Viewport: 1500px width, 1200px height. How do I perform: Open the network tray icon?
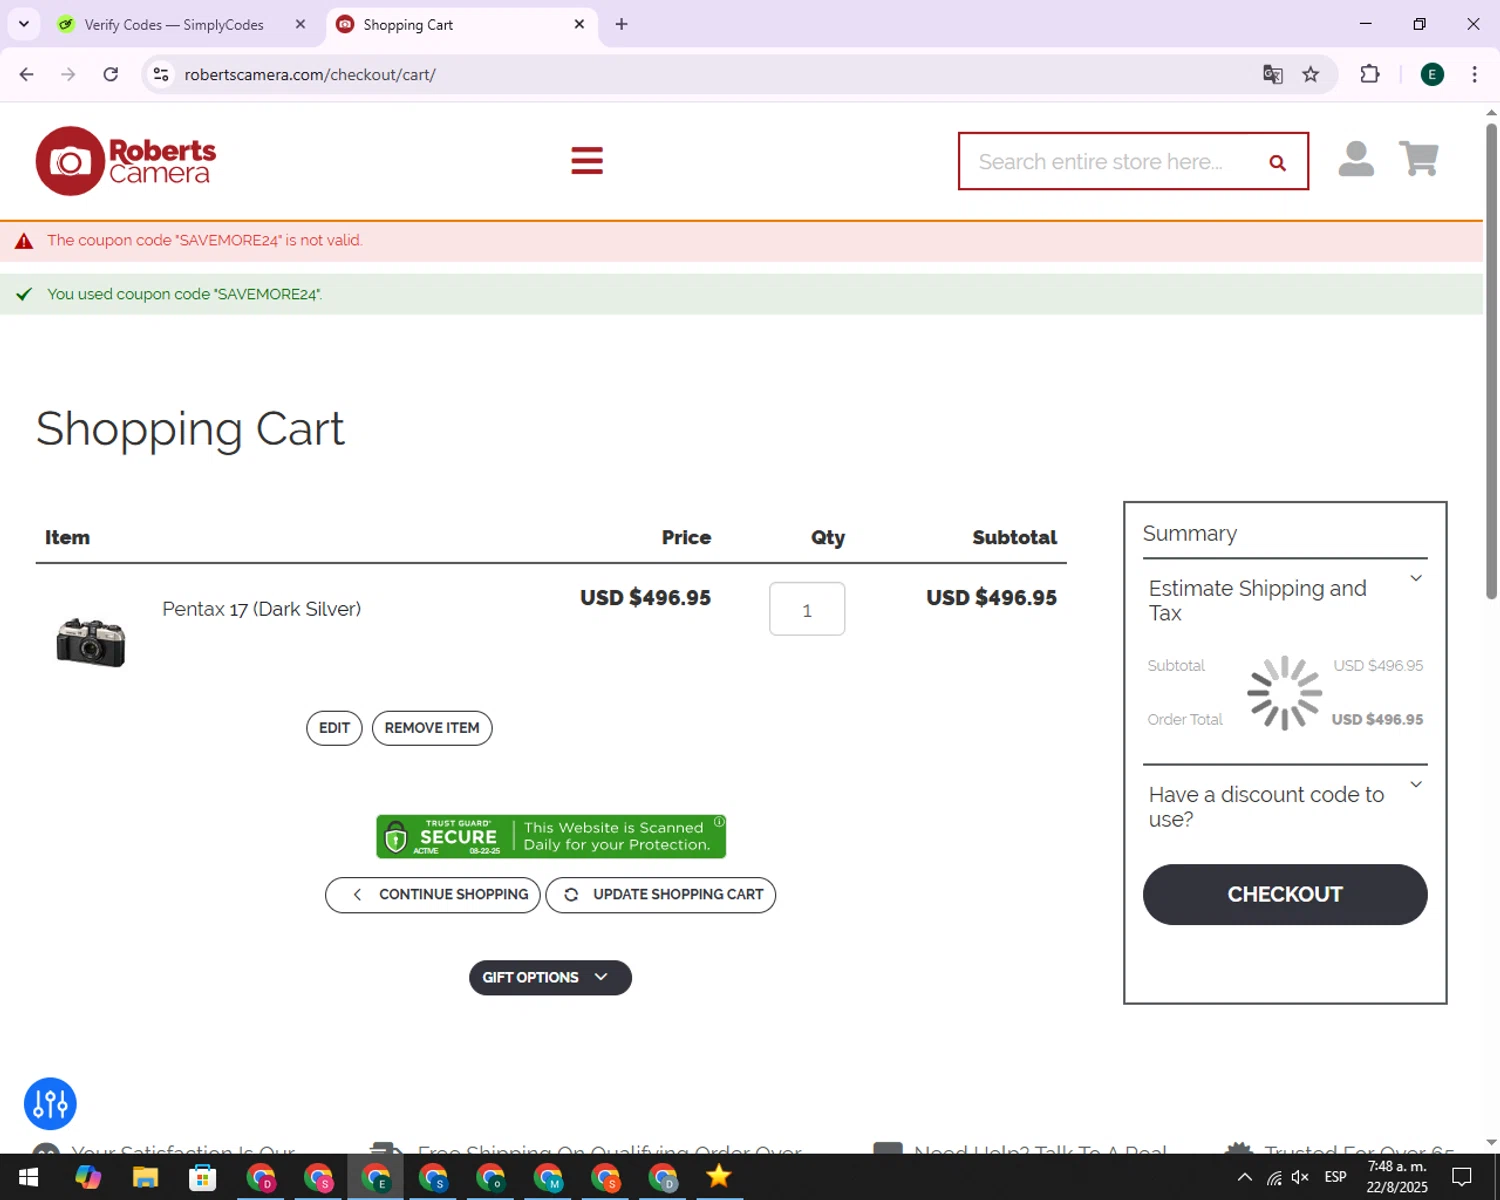(1273, 1177)
